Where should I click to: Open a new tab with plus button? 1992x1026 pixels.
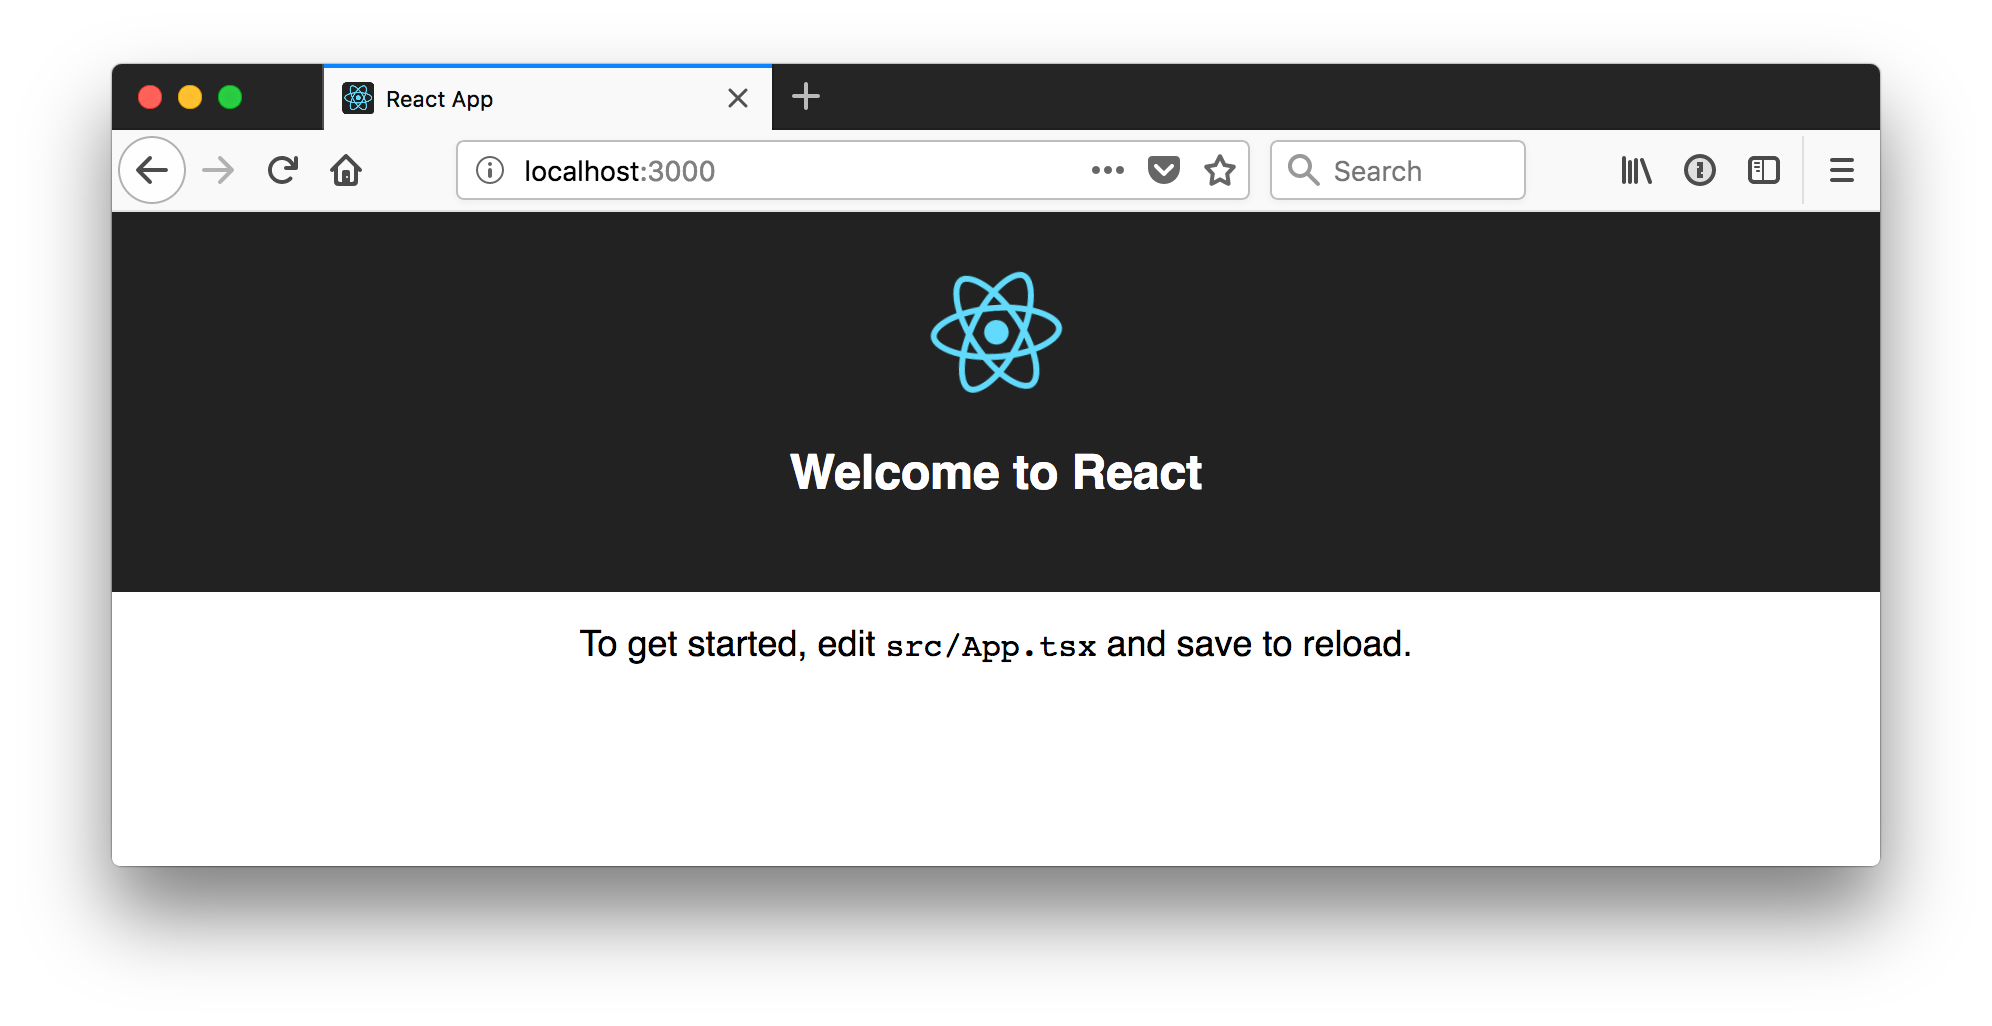[805, 97]
